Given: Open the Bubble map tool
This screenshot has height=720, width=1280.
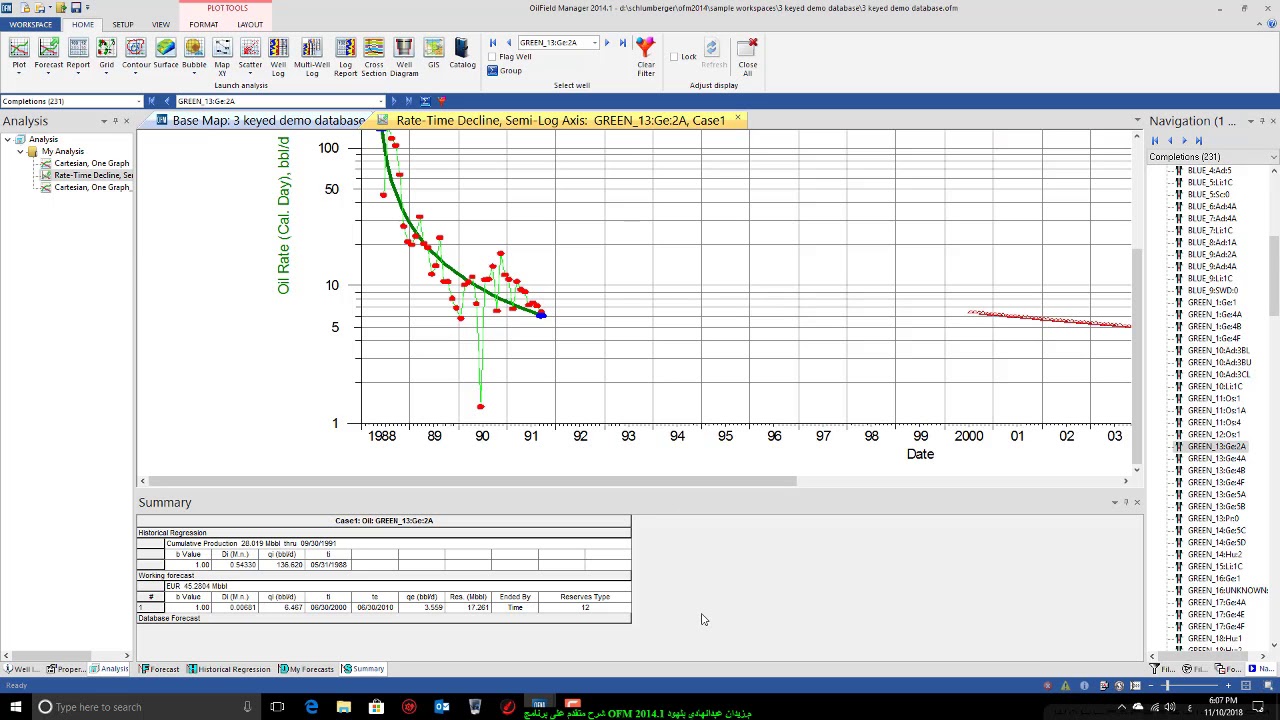Looking at the screenshot, I should tap(194, 54).
